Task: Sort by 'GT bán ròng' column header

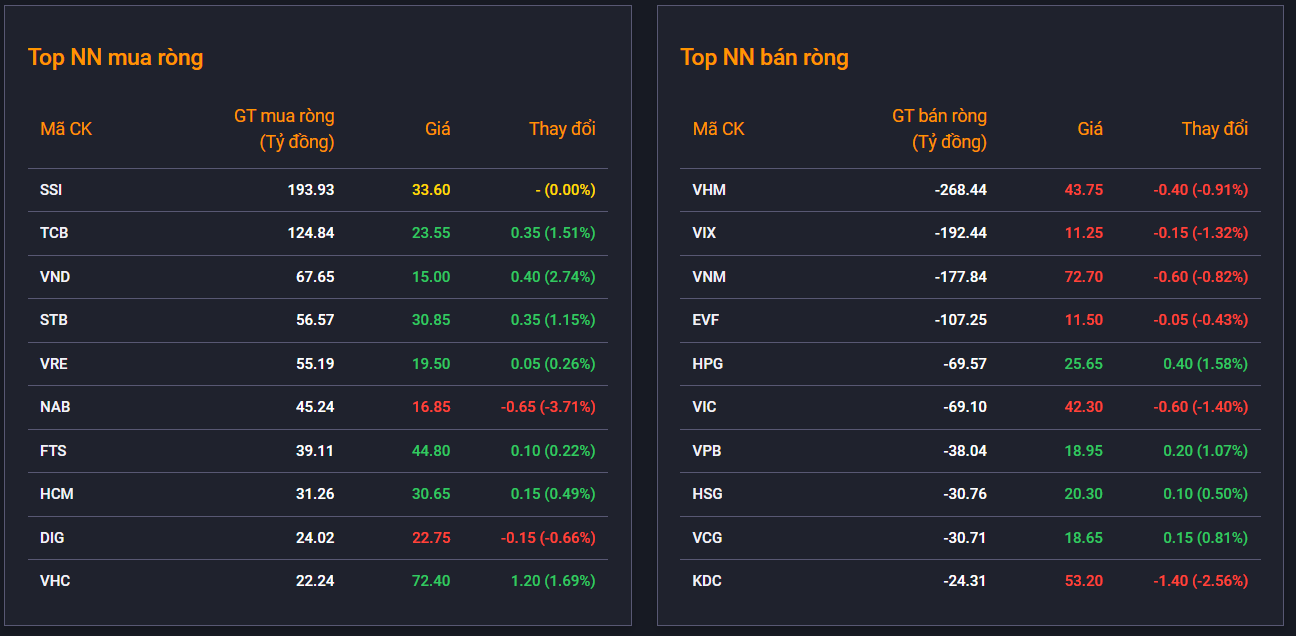Action: pyautogui.click(x=939, y=129)
